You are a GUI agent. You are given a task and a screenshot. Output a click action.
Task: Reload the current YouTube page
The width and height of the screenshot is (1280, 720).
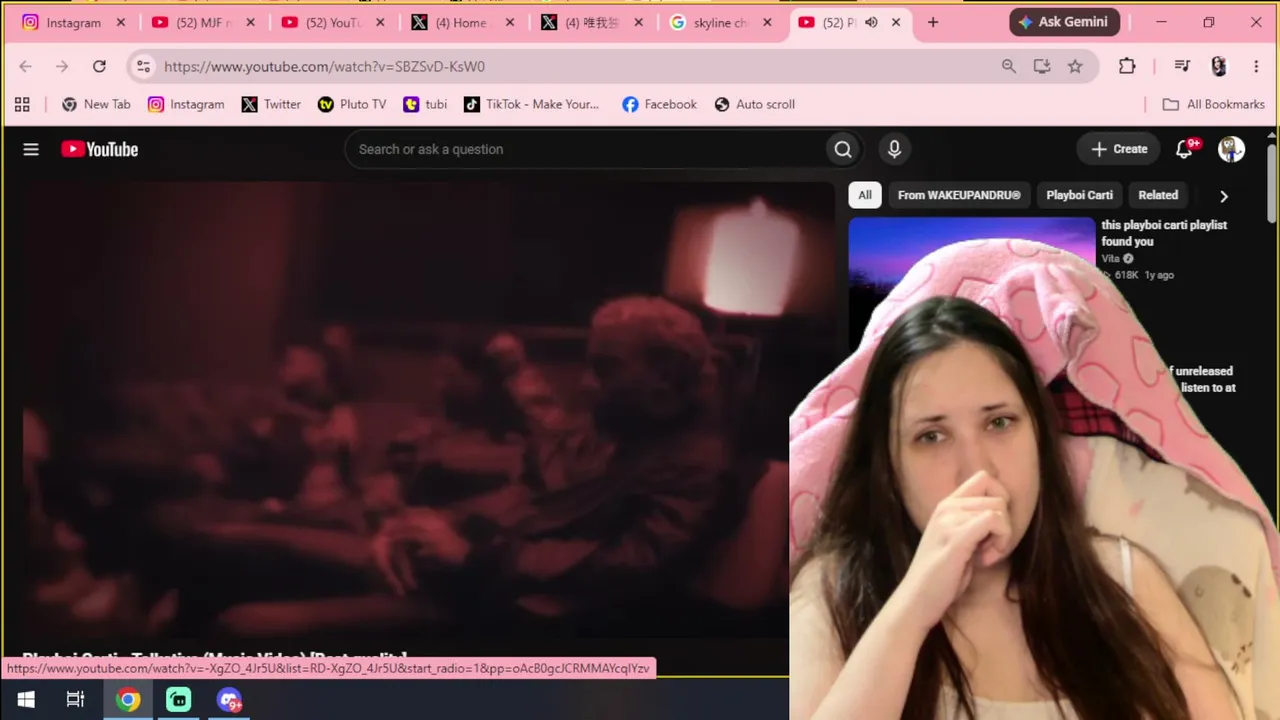99,66
